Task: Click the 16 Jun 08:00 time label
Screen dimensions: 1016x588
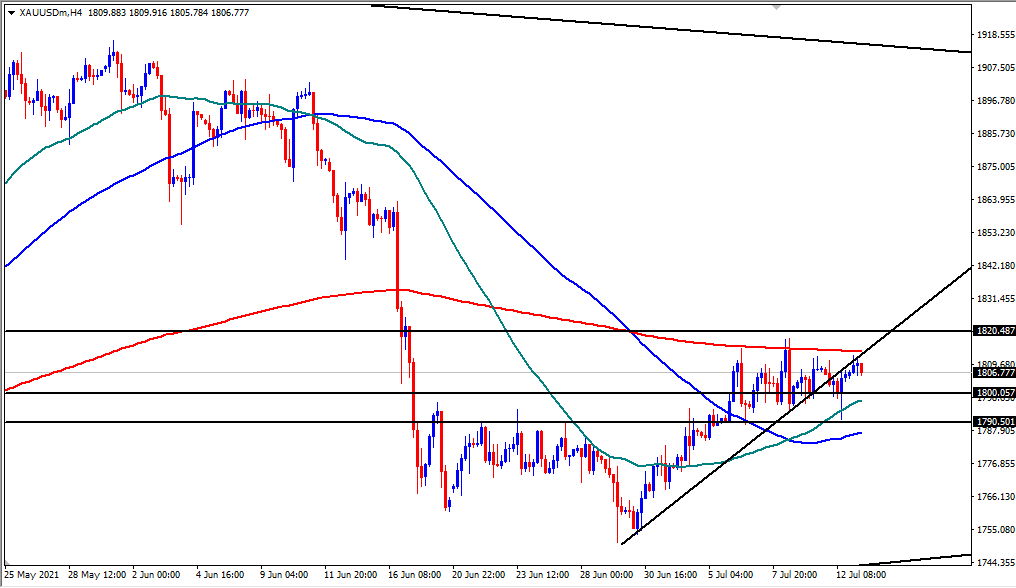Action: pyautogui.click(x=415, y=574)
